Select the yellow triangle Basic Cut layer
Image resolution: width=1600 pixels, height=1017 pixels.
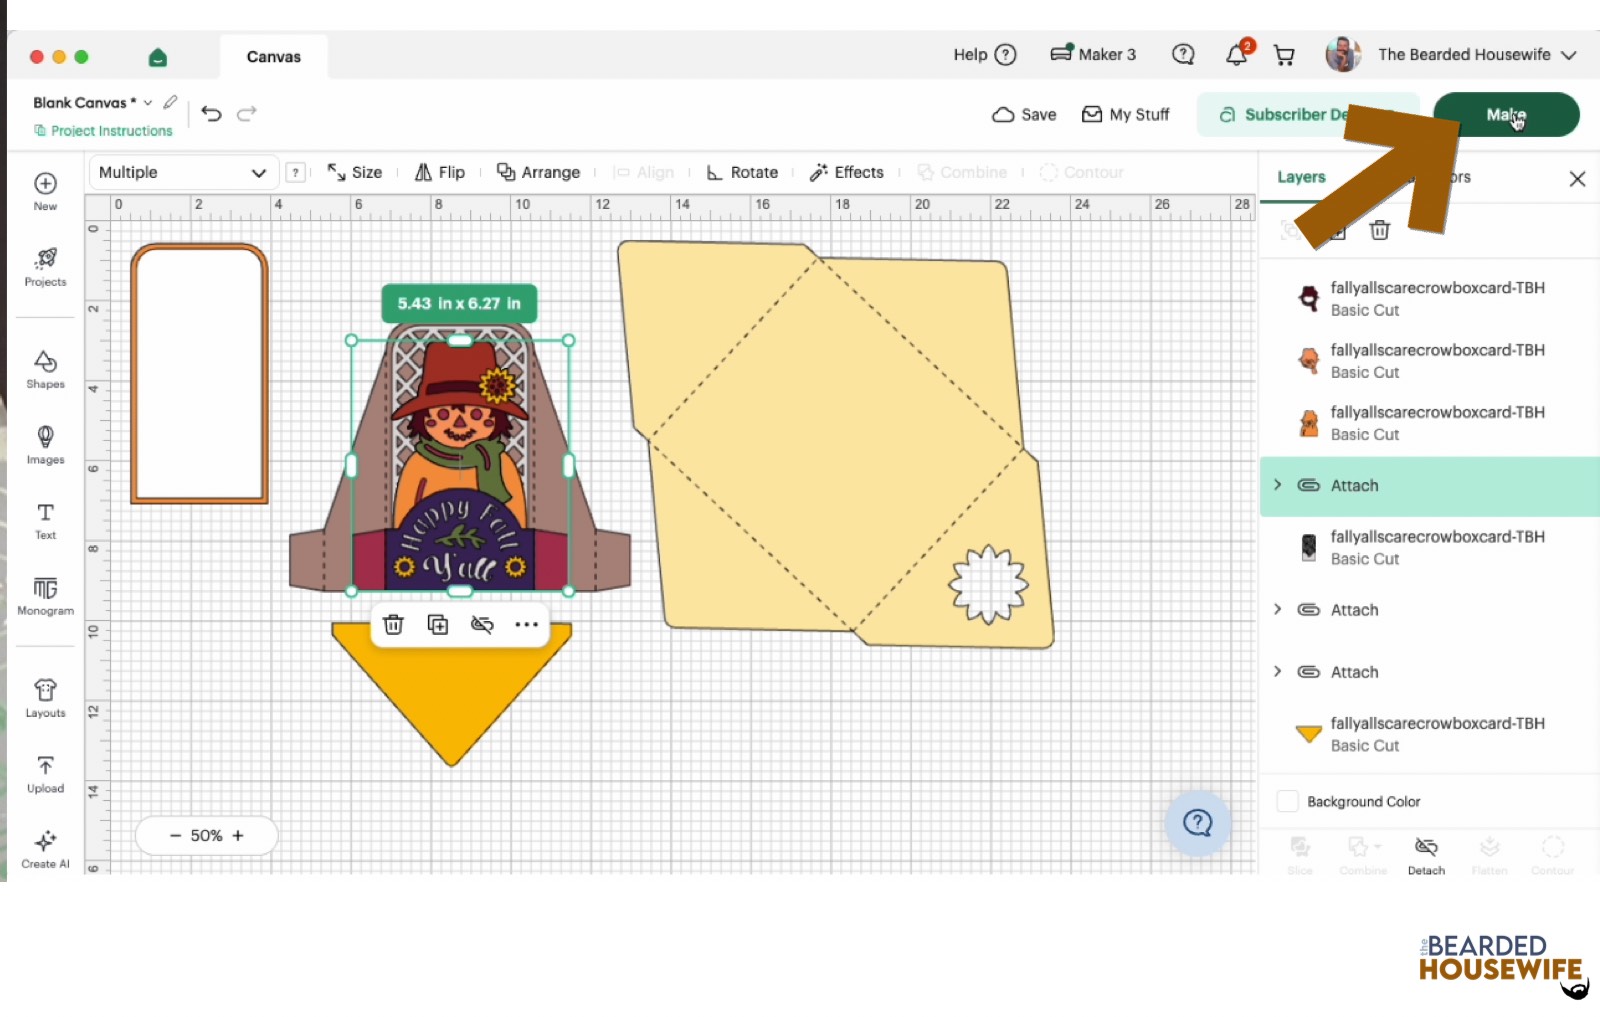pyautogui.click(x=1429, y=734)
